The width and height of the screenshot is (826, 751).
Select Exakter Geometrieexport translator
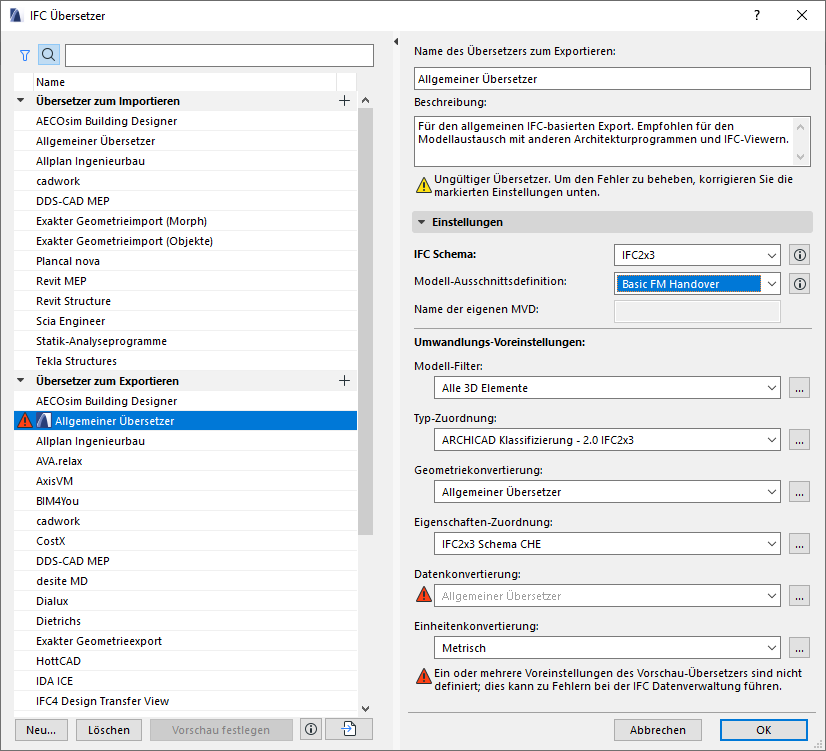(x=185, y=641)
